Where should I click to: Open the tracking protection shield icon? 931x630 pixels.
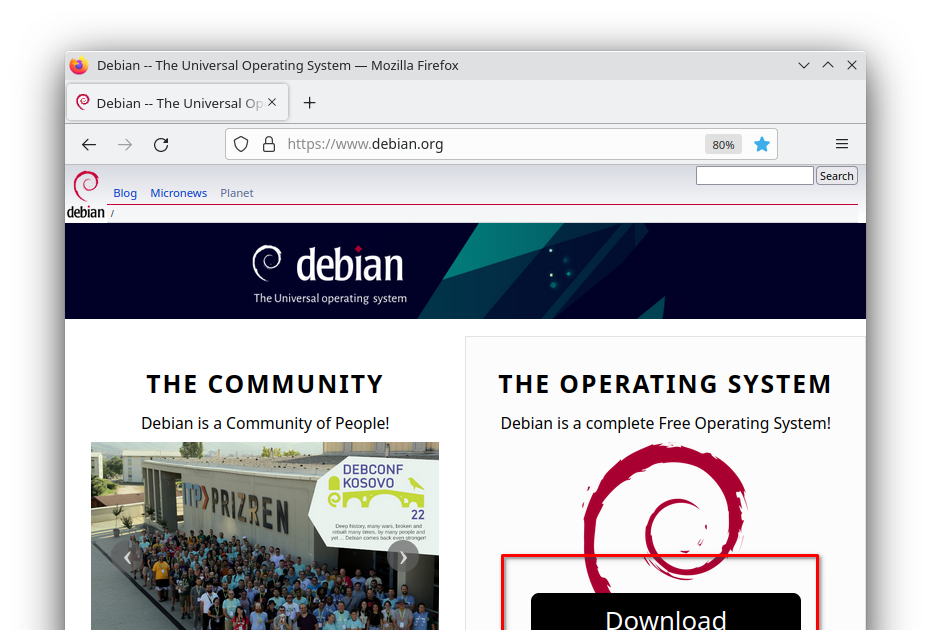[240, 144]
